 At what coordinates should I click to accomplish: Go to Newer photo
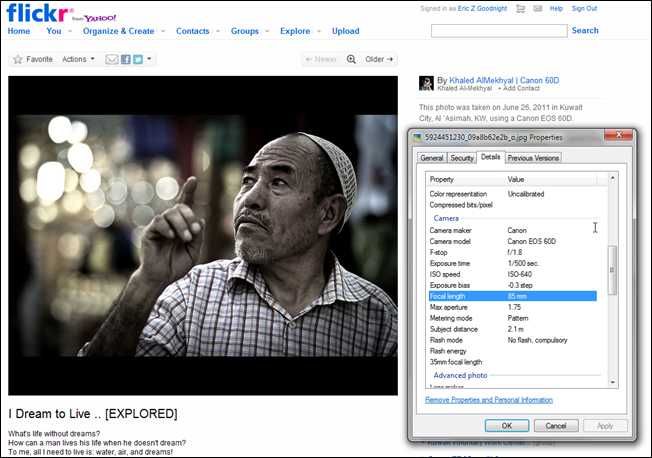tap(321, 59)
